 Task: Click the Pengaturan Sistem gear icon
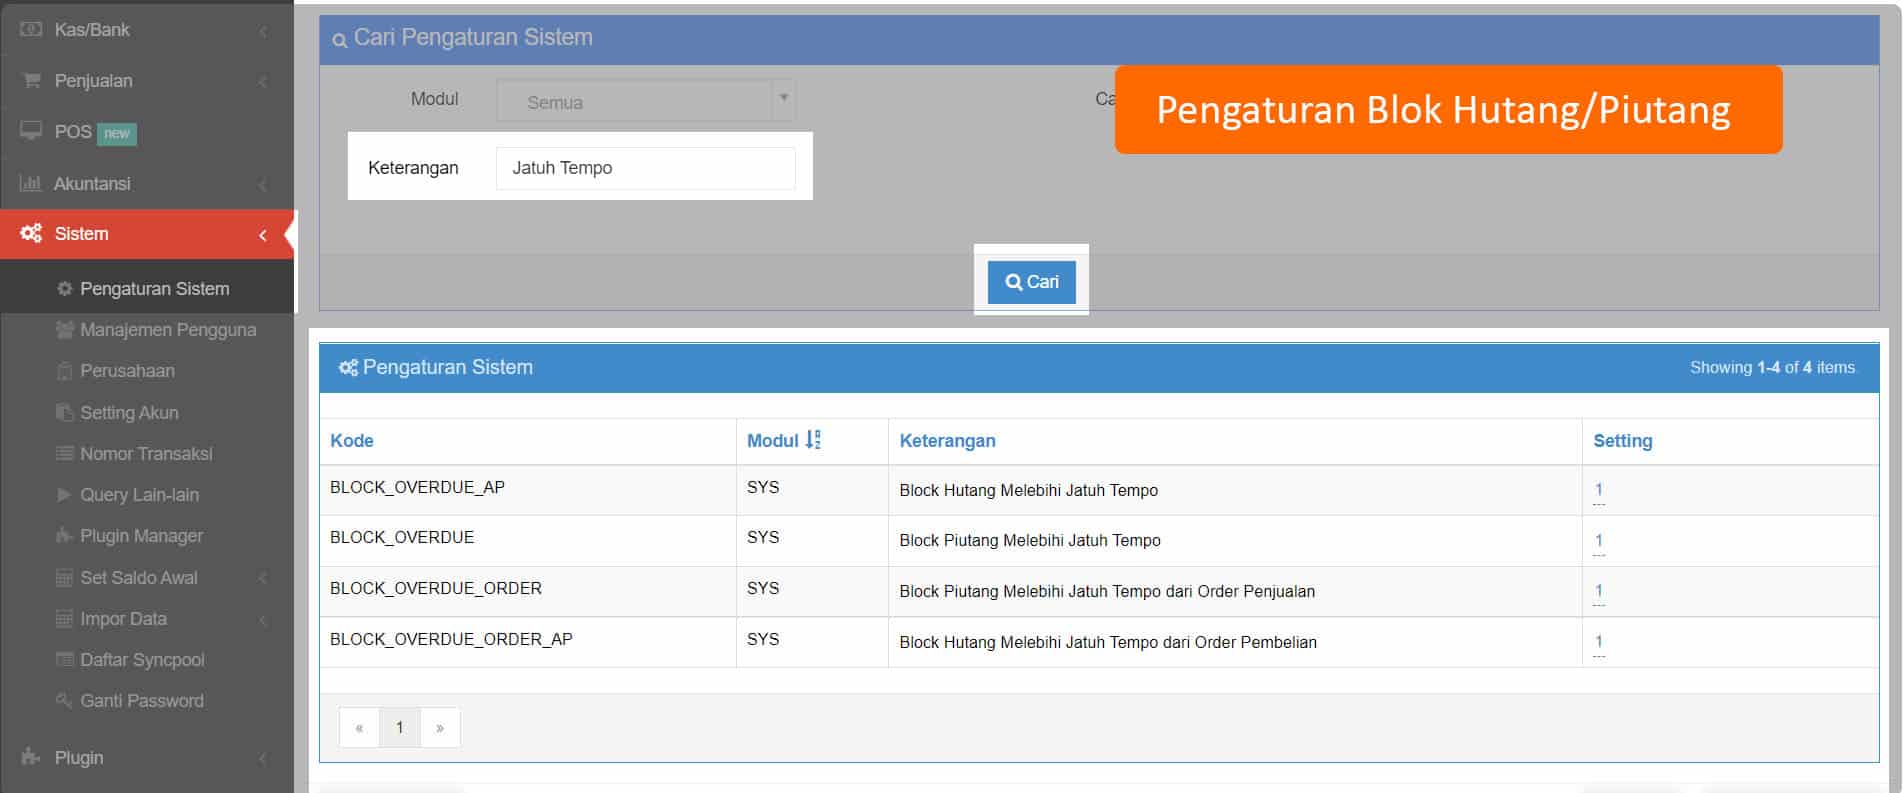[65, 289]
